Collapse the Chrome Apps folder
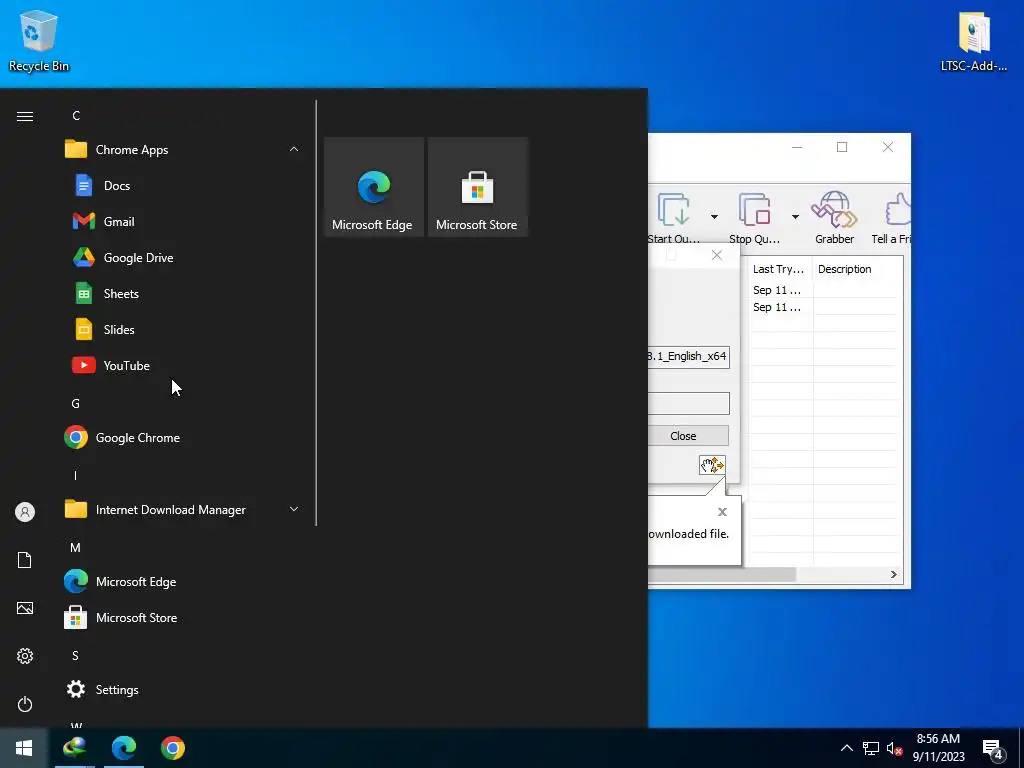The height and width of the screenshot is (768, 1024). tap(294, 150)
